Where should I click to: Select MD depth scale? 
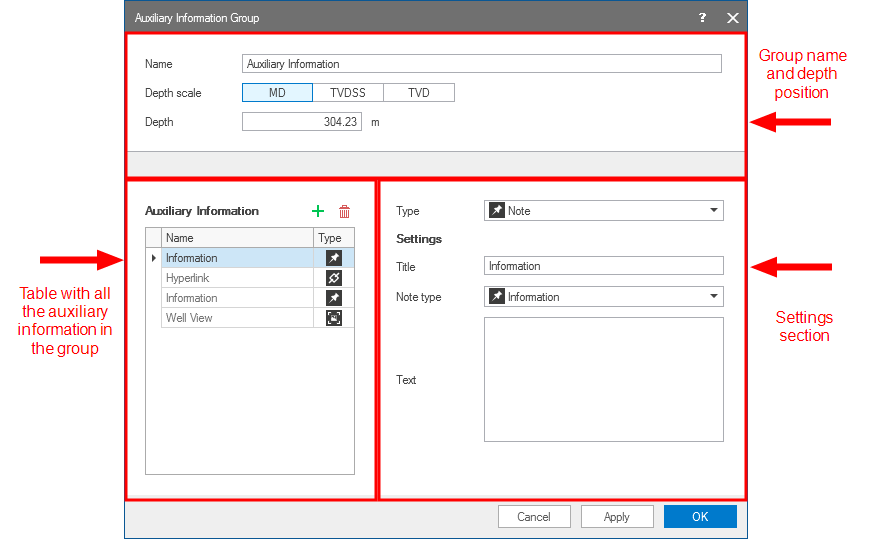tap(277, 93)
